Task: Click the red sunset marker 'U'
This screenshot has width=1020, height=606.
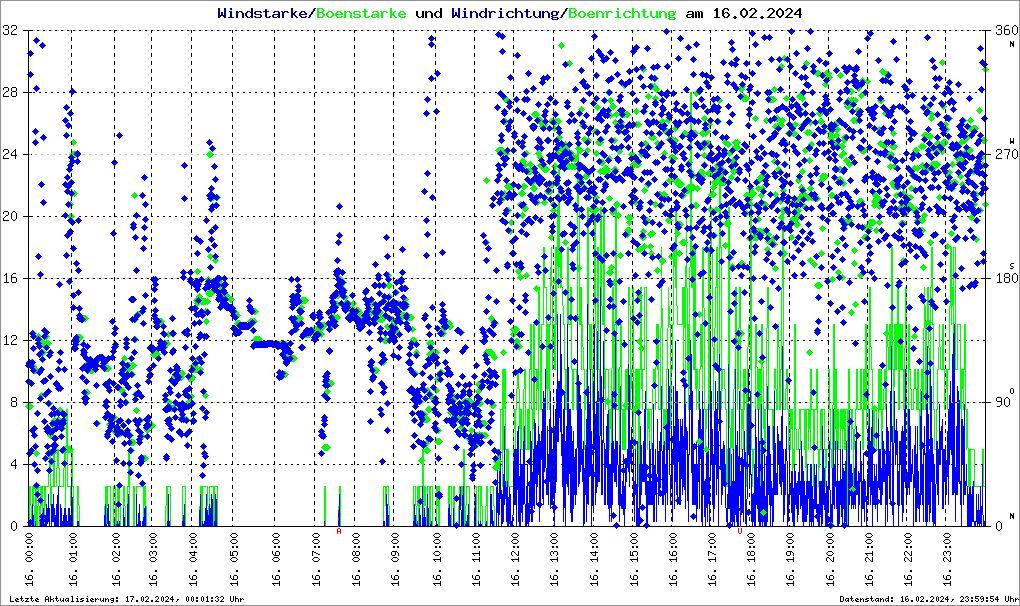Action: point(739,532)
